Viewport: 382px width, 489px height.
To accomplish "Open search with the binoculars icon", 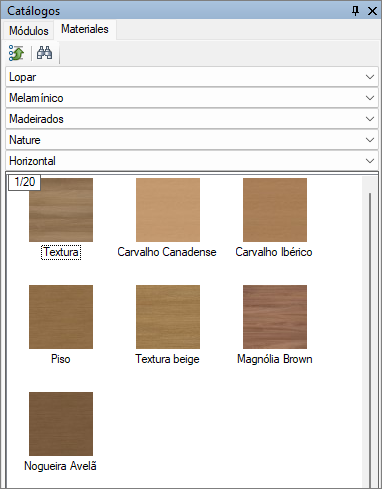I will click(44, 53).
